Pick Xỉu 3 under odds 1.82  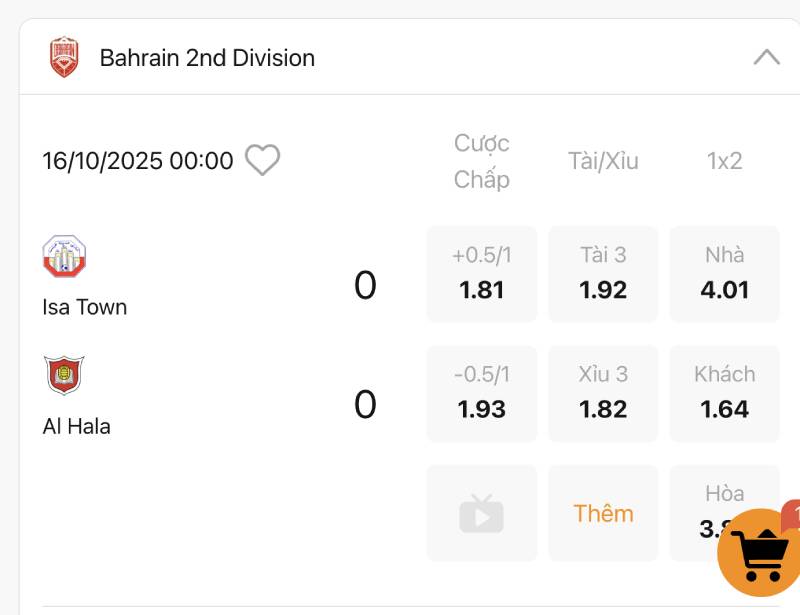coord(603,393)
